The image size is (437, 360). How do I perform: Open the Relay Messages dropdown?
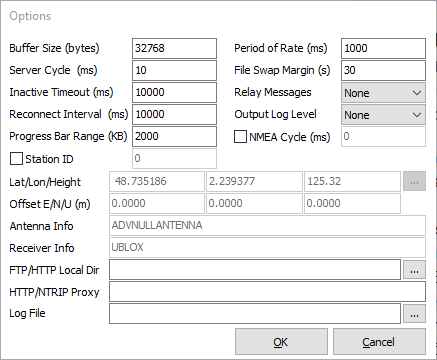[383, 93]
